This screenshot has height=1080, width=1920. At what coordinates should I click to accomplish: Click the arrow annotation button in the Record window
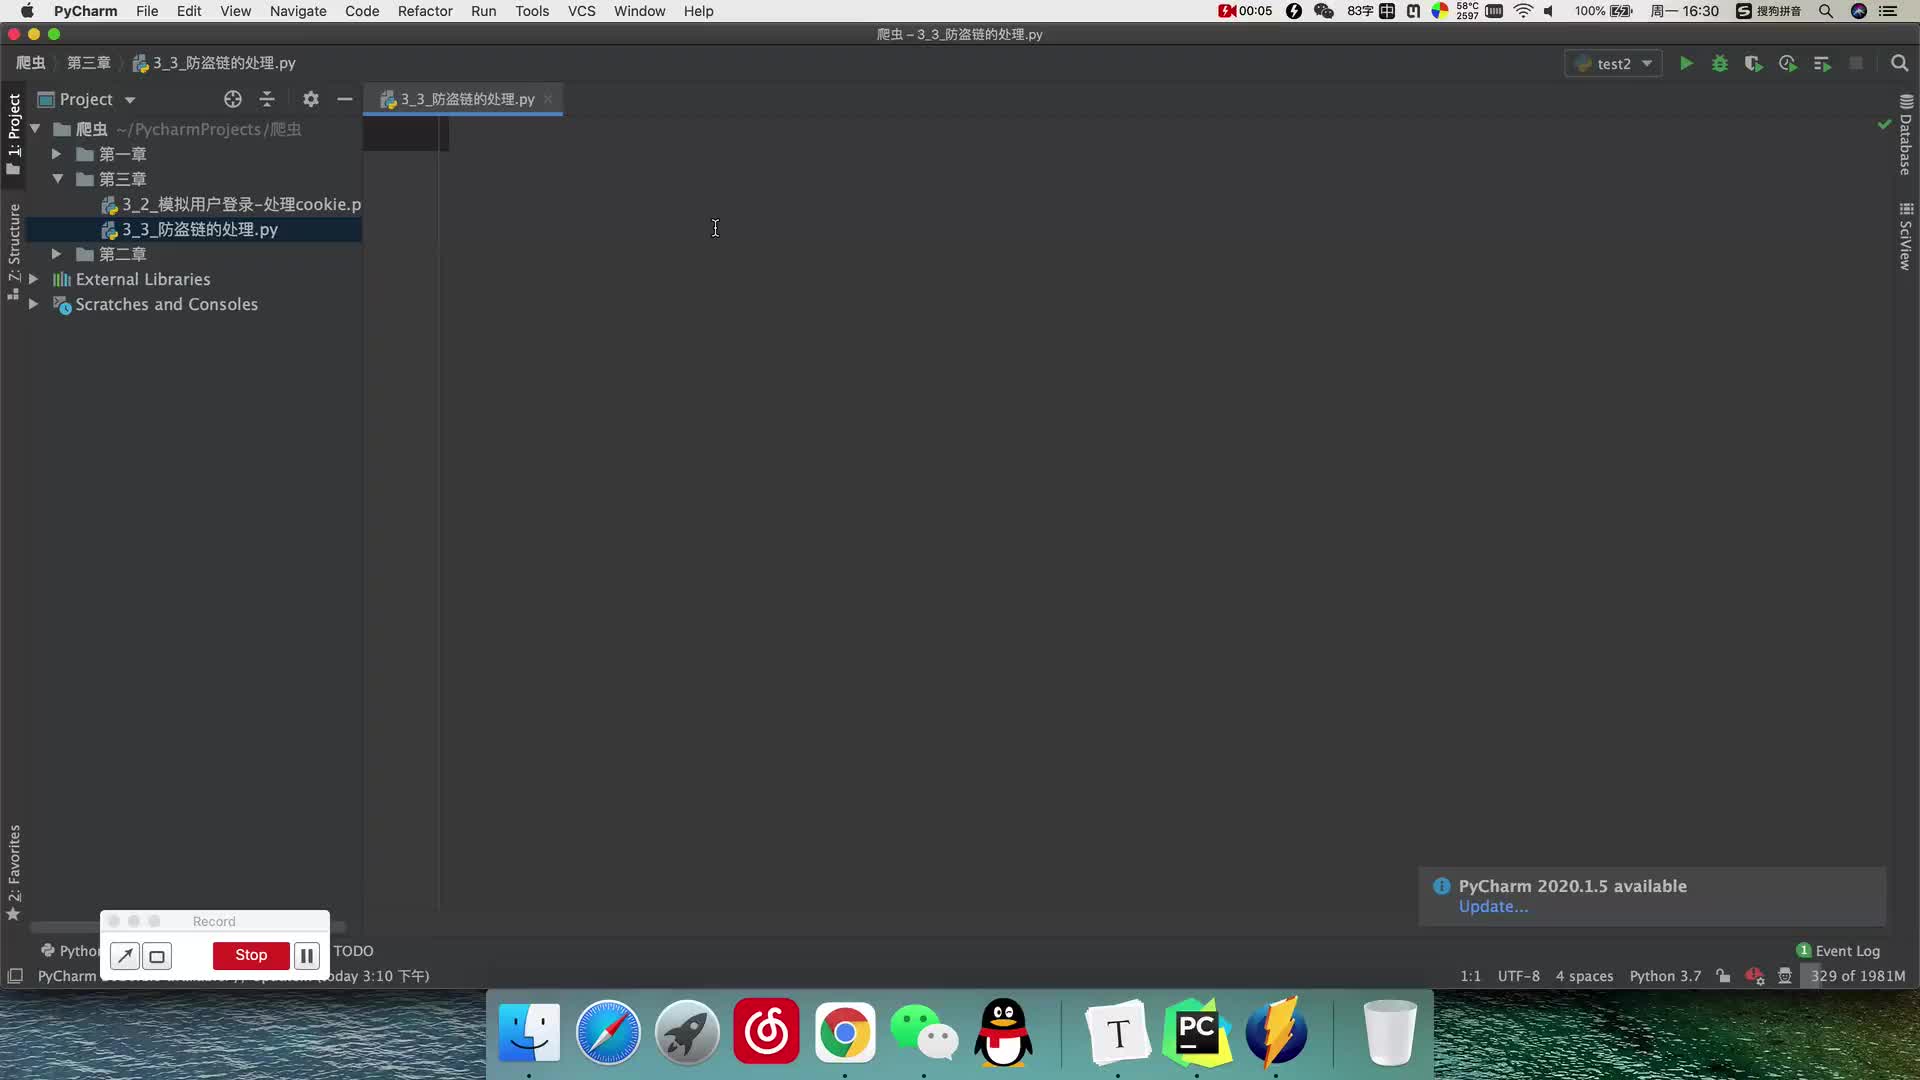(x=125, y=956)
